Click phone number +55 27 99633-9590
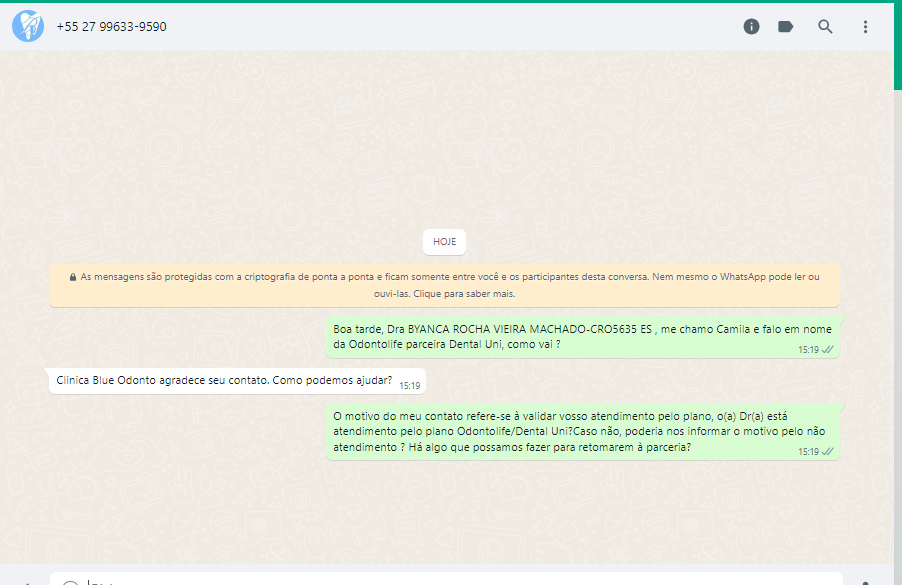The height and width of the screenshot is (585, 902). 112,26
